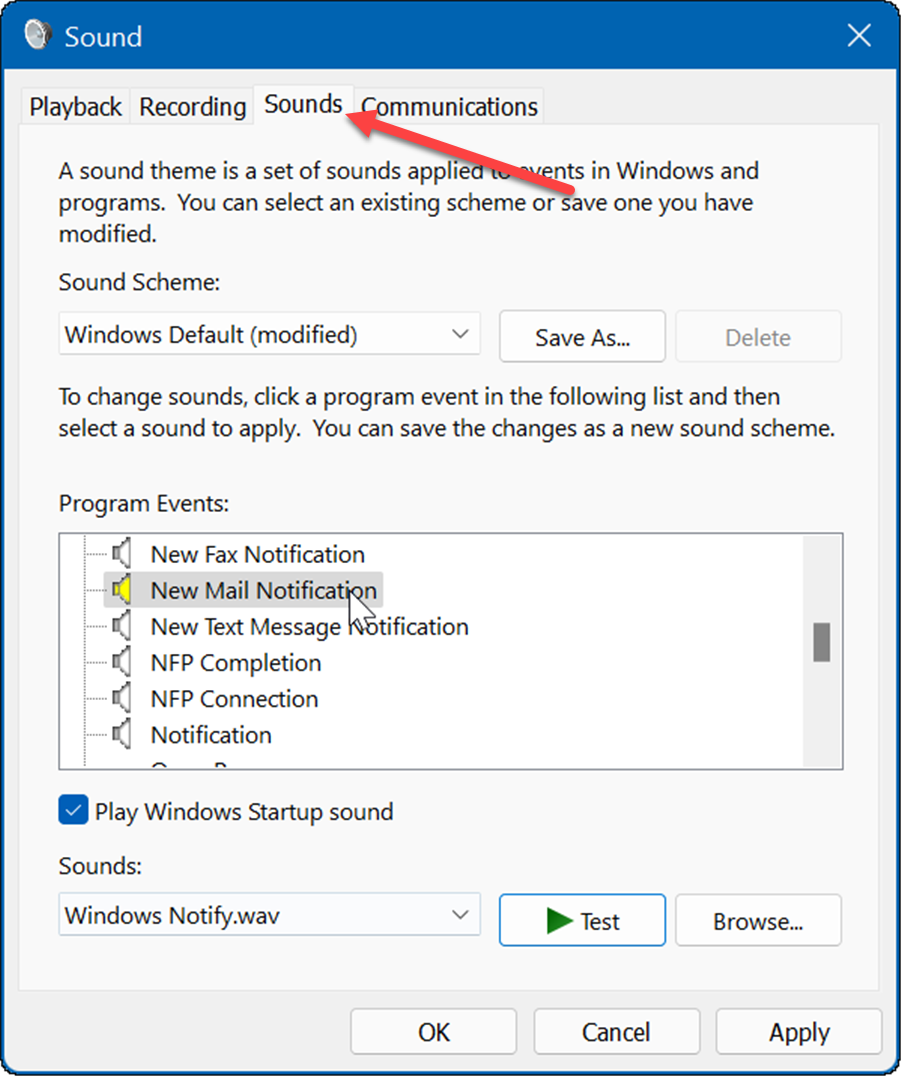Expand the Windows Default (modified) scheme list
Image resolution: width=901 pixels, height=1076 pixels.
[x=460, y=335]
